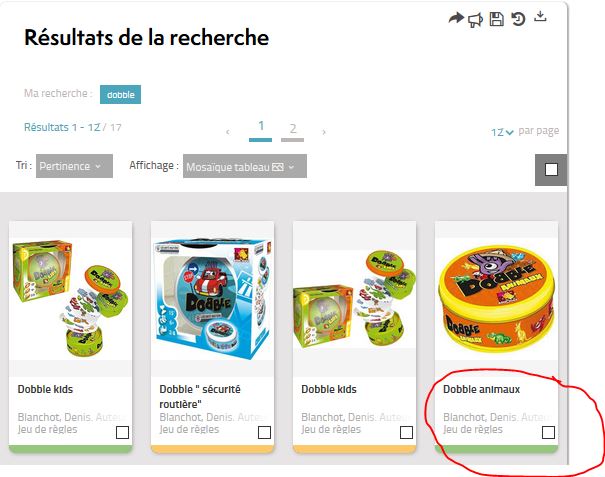The height and width of the screenshot is (477, 605).
Task: Select results page 1
Action: (x=261, y=129)
